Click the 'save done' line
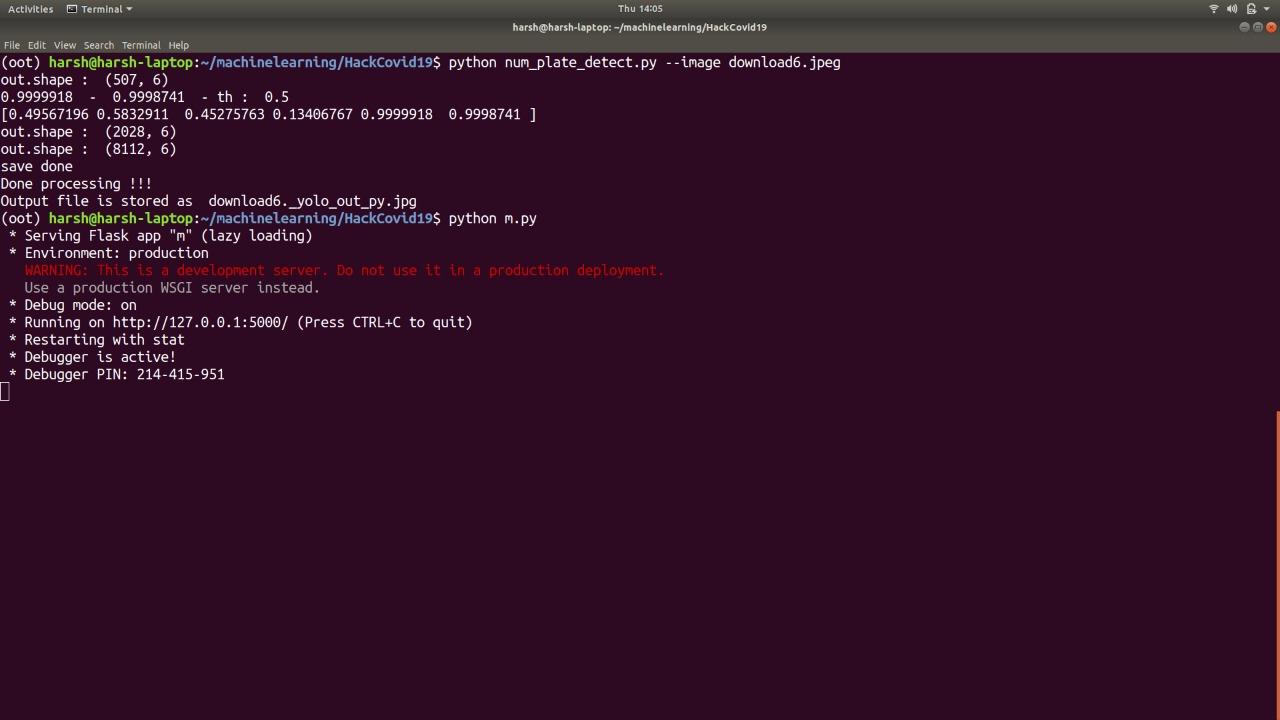Screen dimensions: 1280x720 coord(36,166)
